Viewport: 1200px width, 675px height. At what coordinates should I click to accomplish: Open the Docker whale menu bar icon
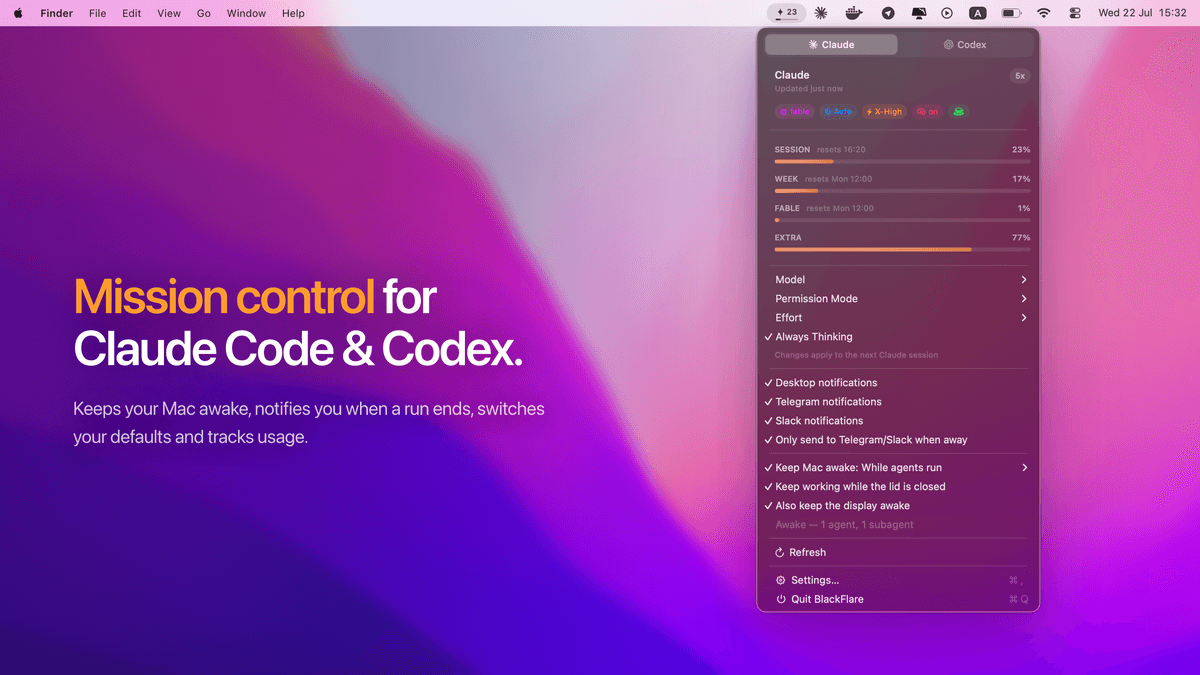(853, 13)
